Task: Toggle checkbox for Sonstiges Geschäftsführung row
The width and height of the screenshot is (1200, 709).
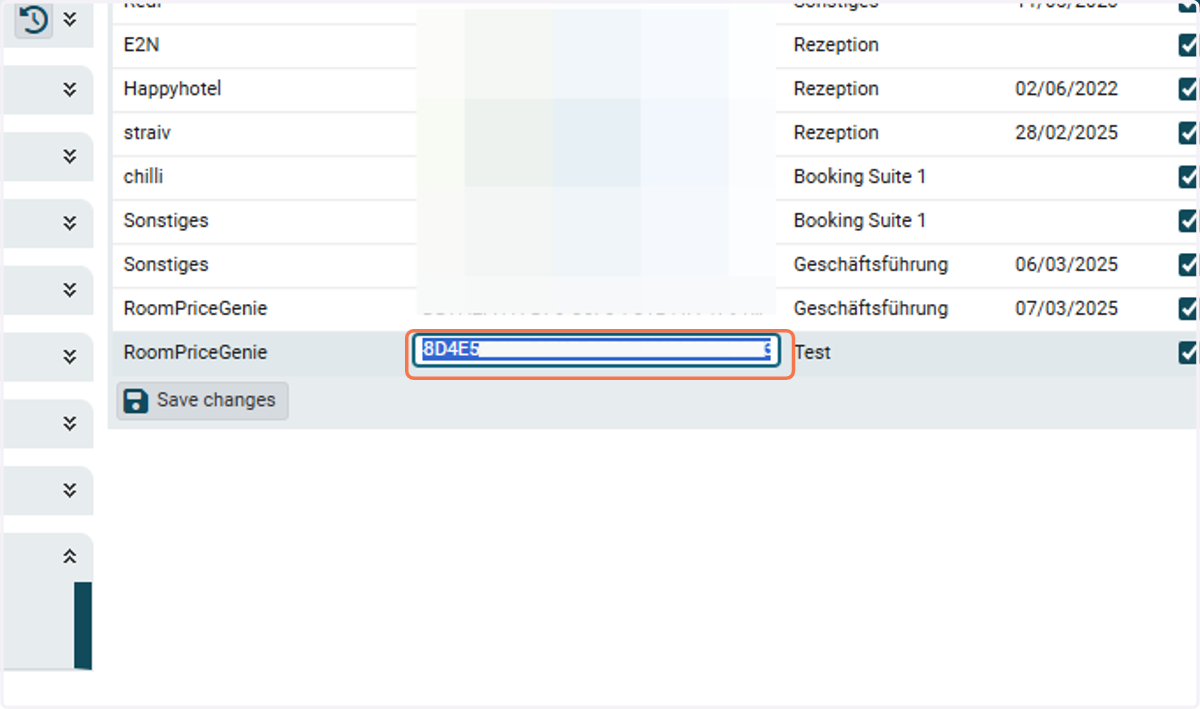Action: point(1189,265)
